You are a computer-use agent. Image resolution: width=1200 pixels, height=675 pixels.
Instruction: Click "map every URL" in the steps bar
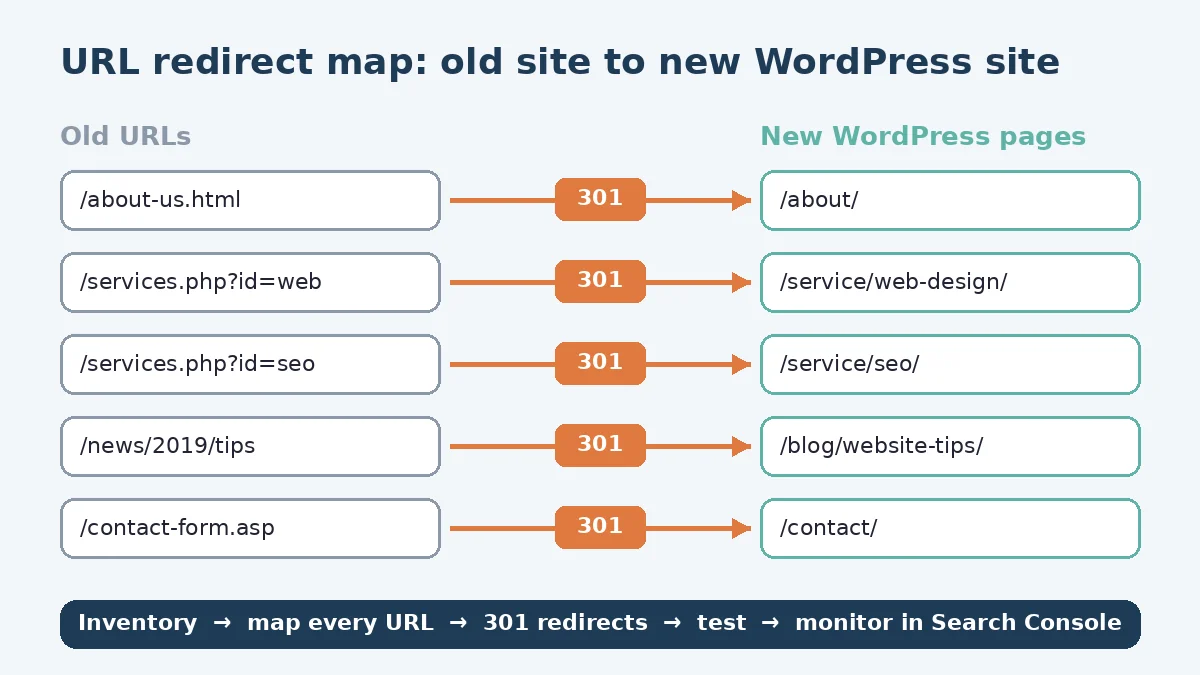tap(340, 623)
